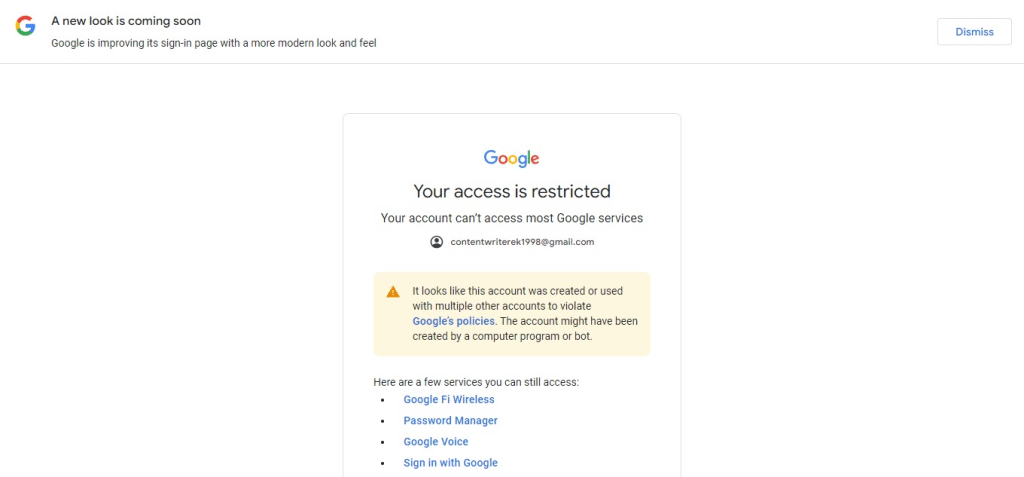Dismiss the new look notification

point(974,31)
